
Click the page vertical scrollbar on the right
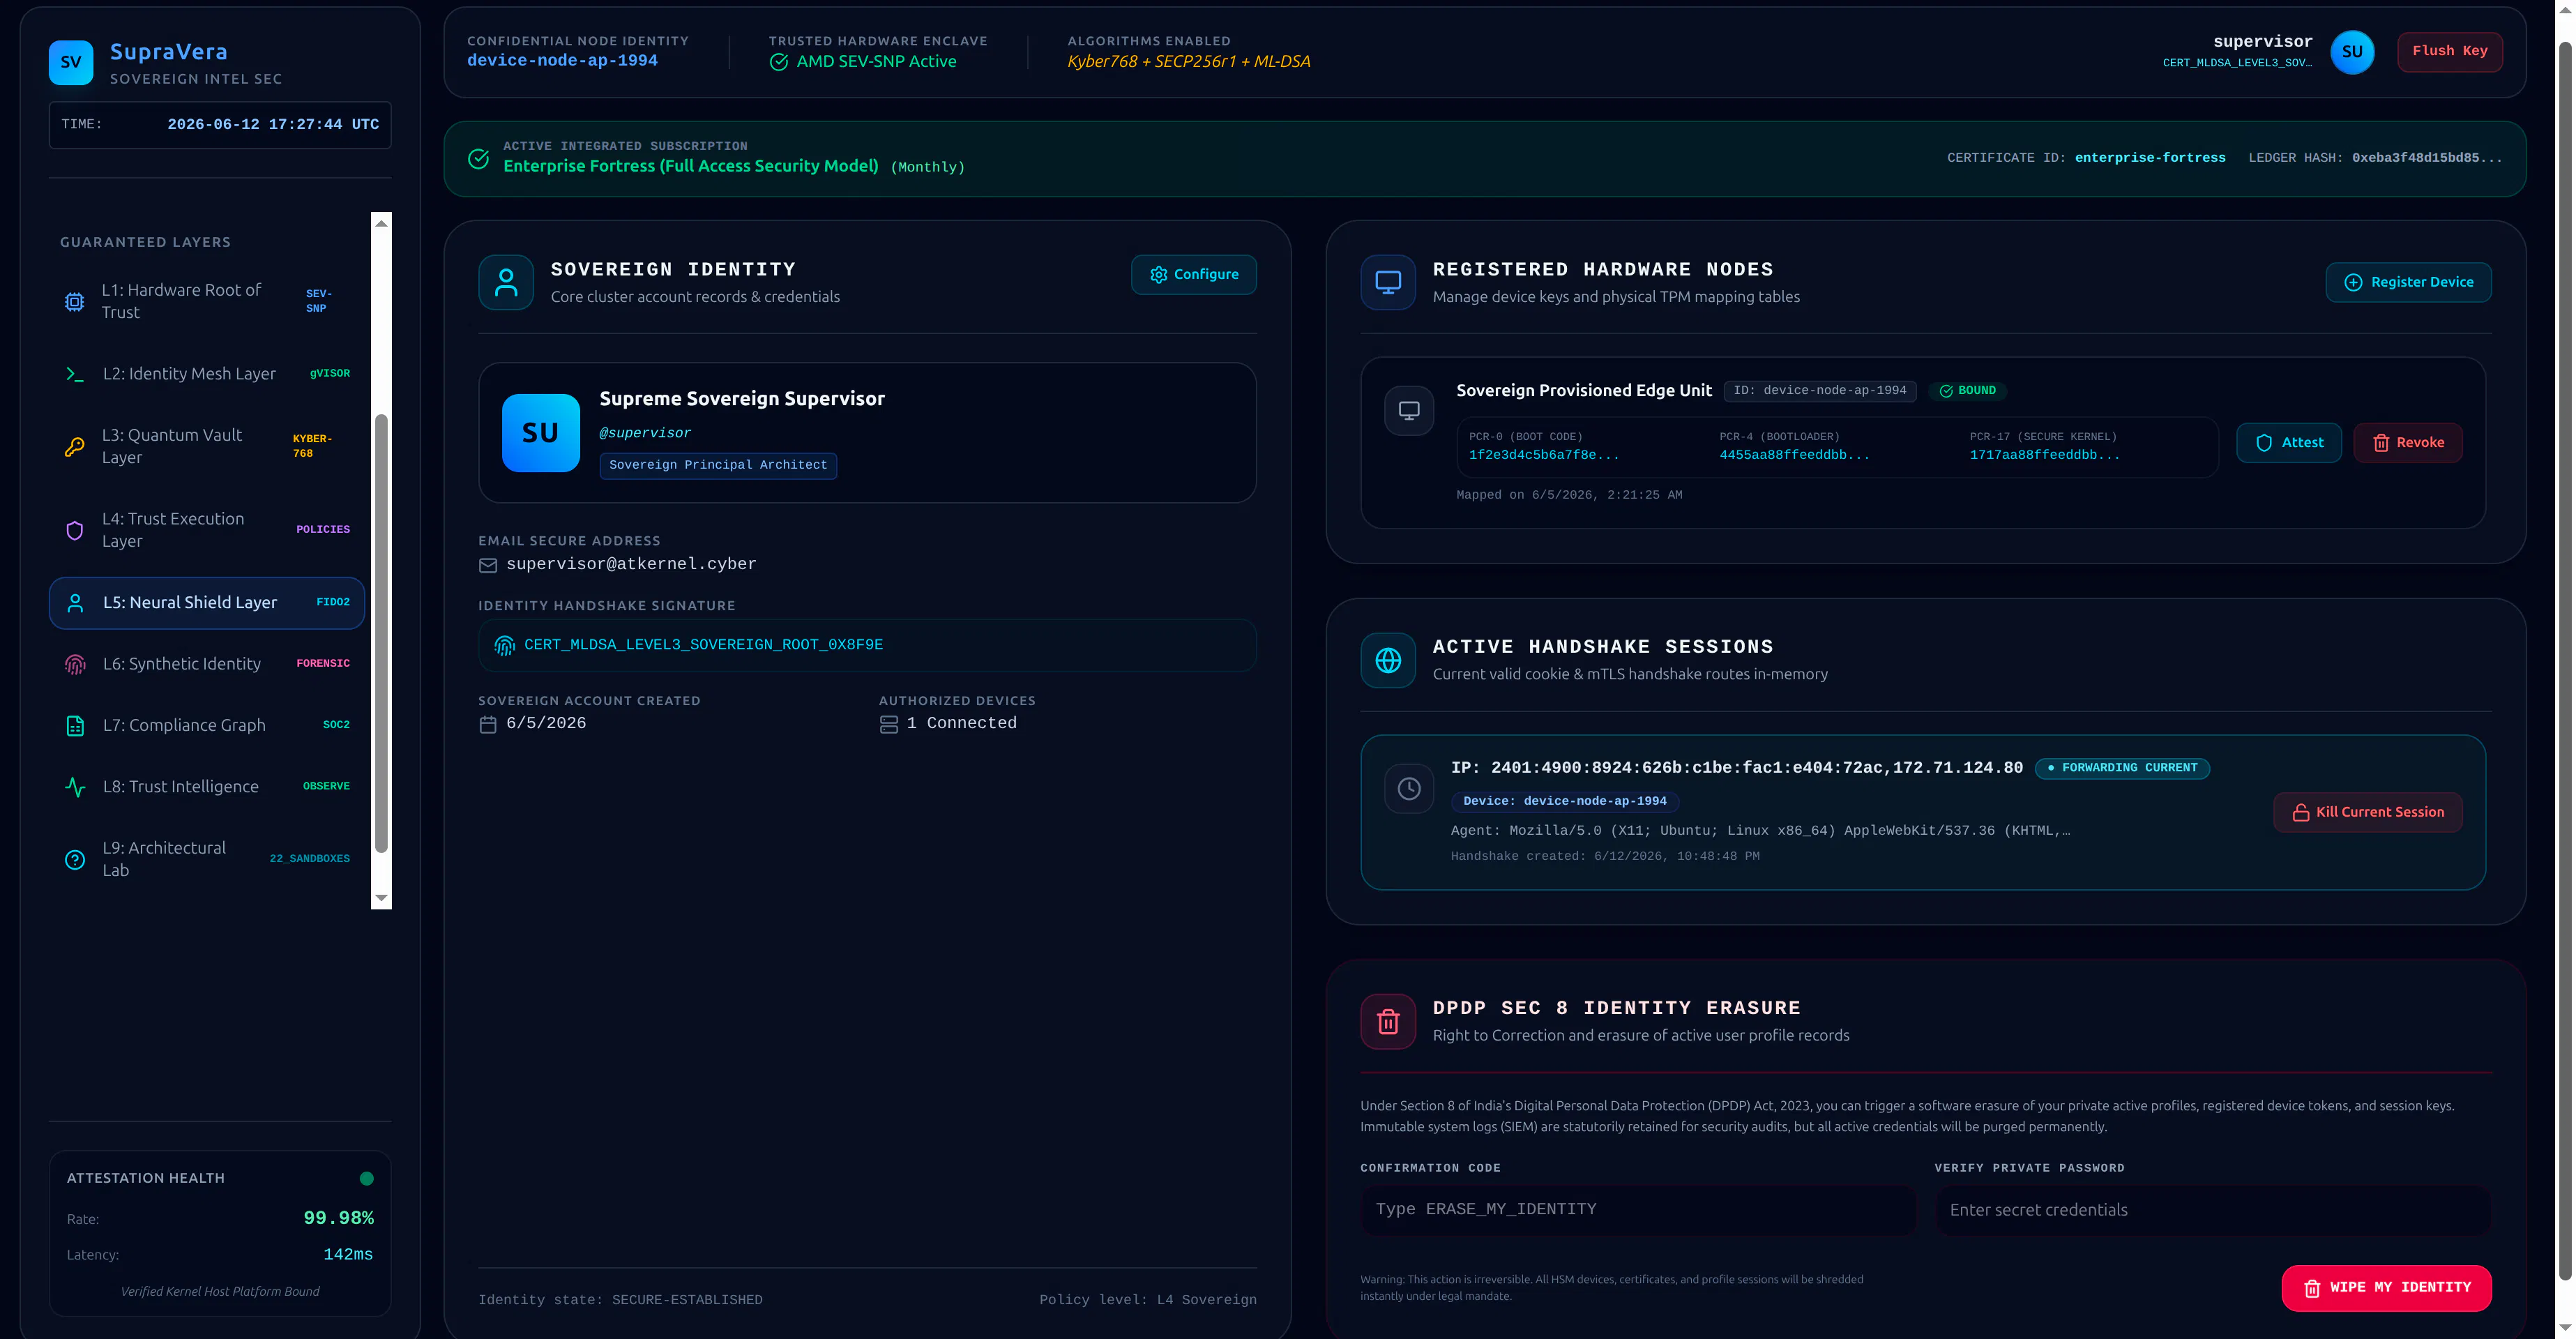click(x=2565, y=660)
